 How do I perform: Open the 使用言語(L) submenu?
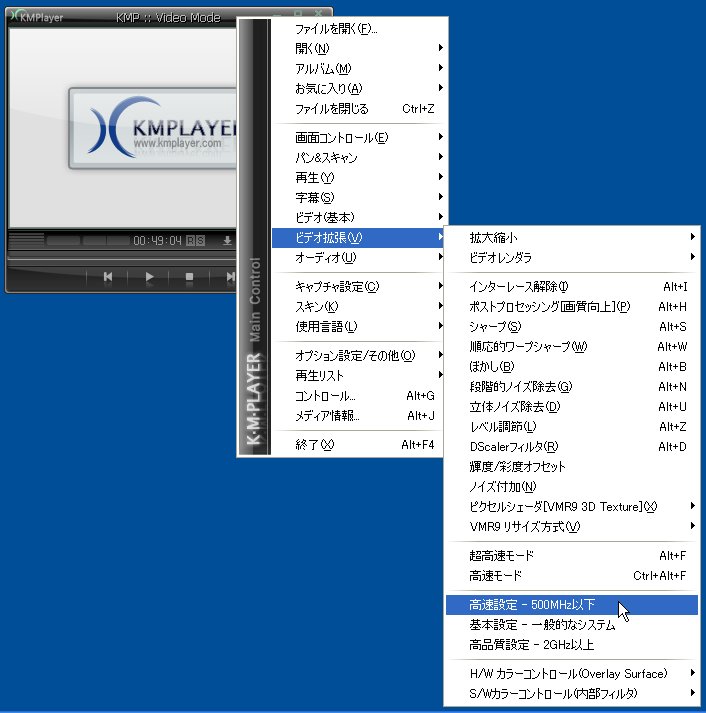[x=360, y=326]
